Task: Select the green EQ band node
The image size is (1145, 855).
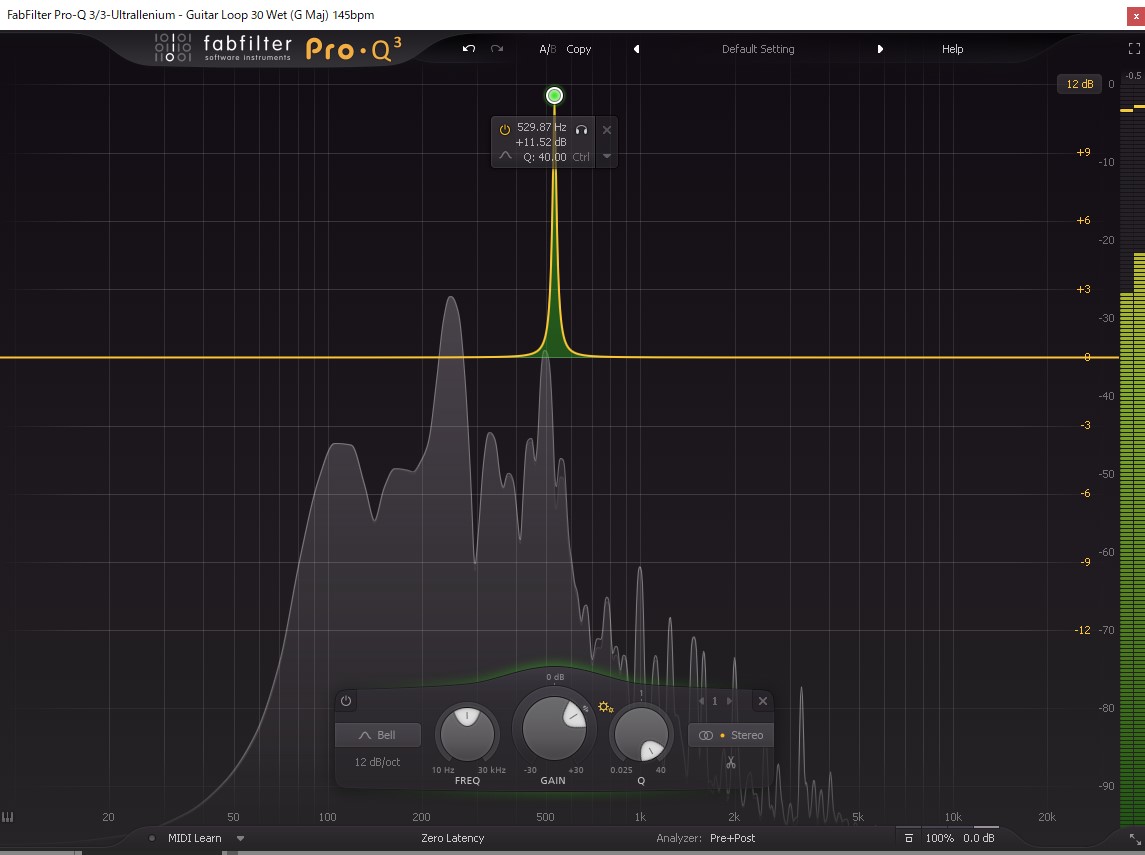Action: (x=554, y=96)
